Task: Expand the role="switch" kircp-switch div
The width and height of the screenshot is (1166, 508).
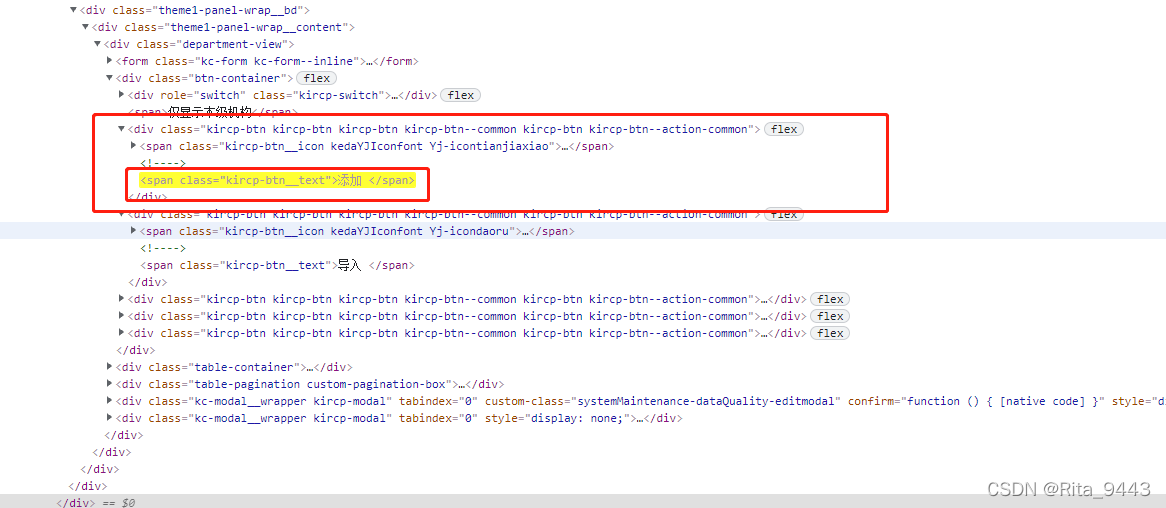Action: click(x=121, y=95)
